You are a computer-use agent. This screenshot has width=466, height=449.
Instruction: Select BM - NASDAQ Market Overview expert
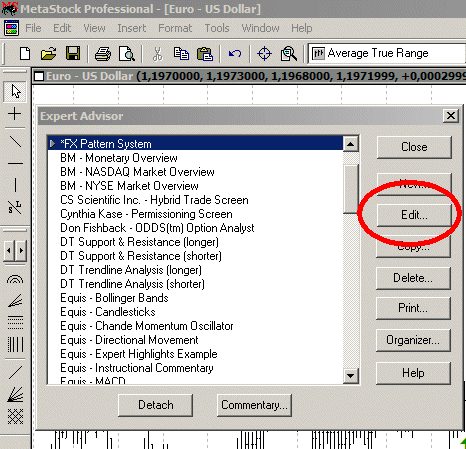coord(195,172)
